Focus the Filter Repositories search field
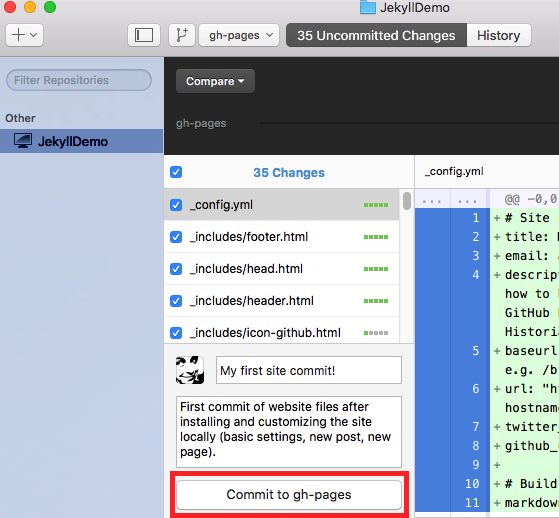 pos(79,80)
